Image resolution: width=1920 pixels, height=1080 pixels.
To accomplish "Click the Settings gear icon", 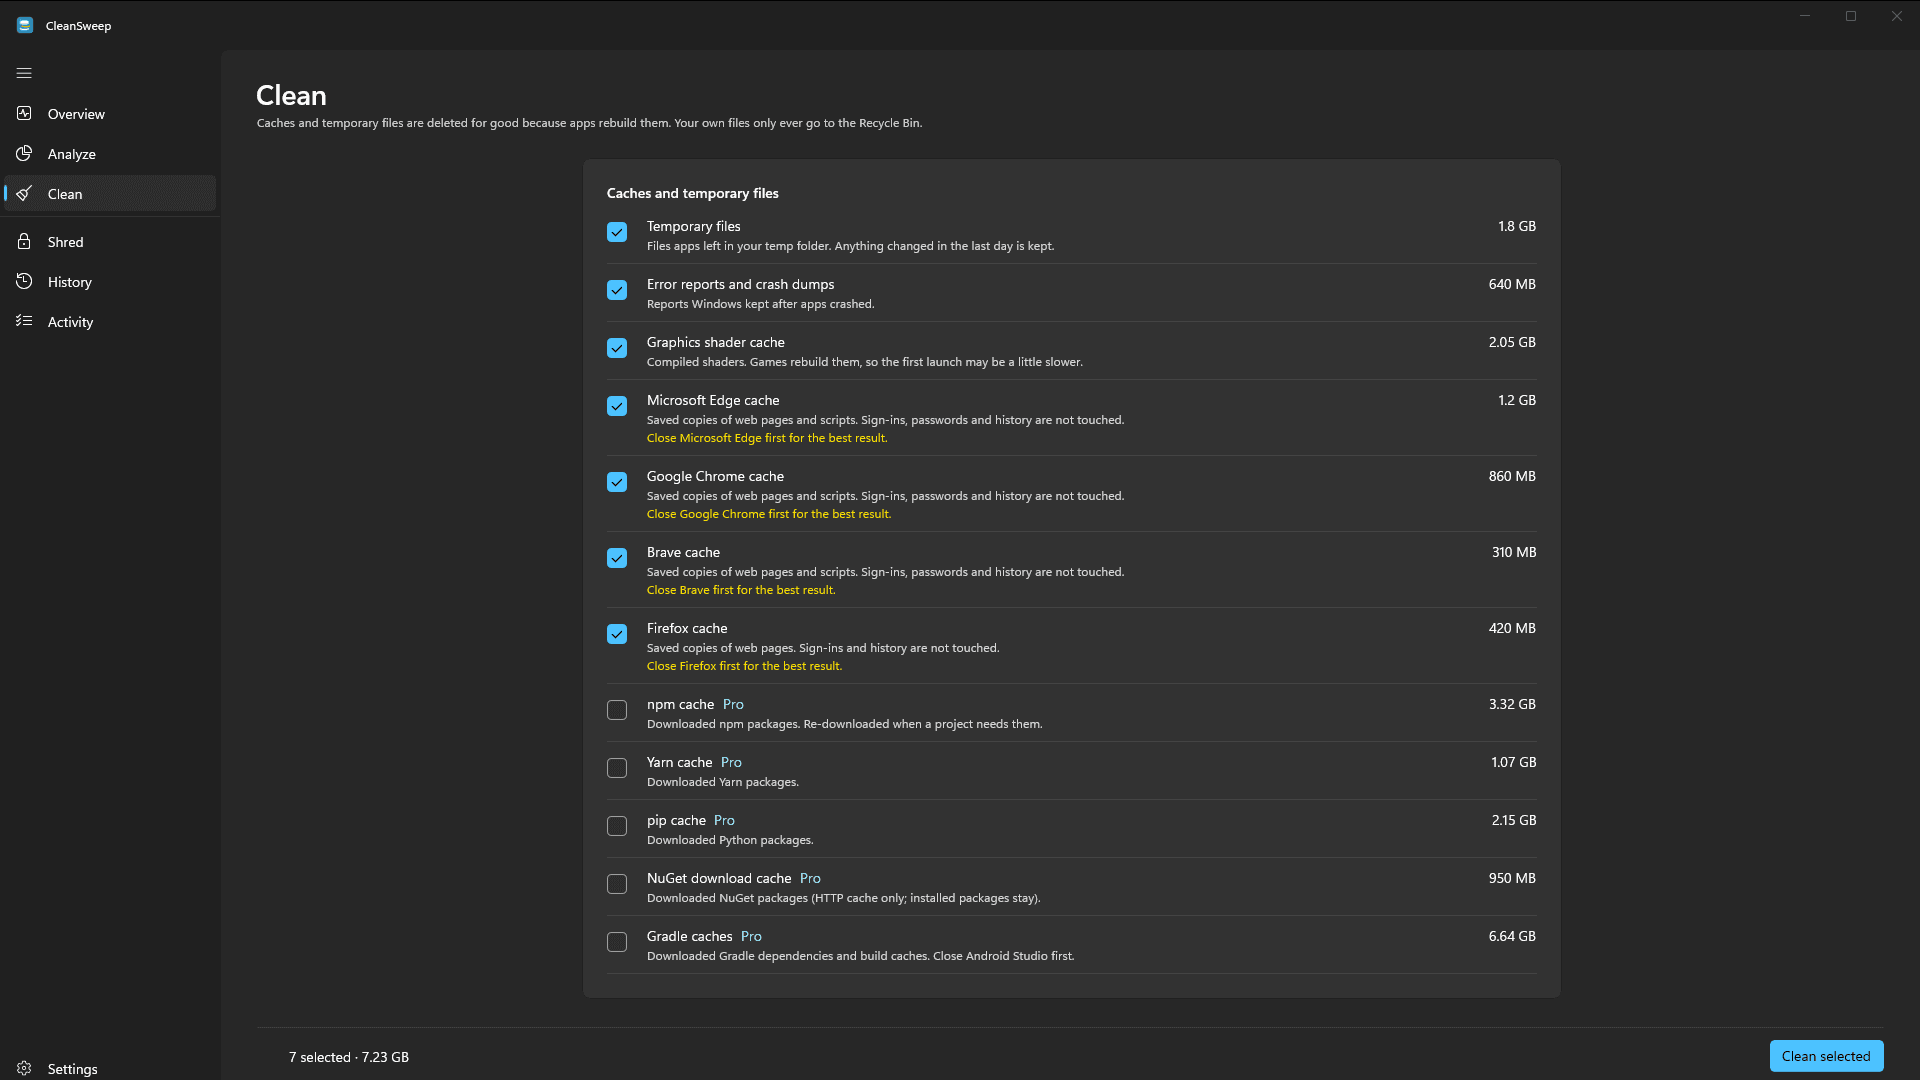I will (x=24, y=1068).
